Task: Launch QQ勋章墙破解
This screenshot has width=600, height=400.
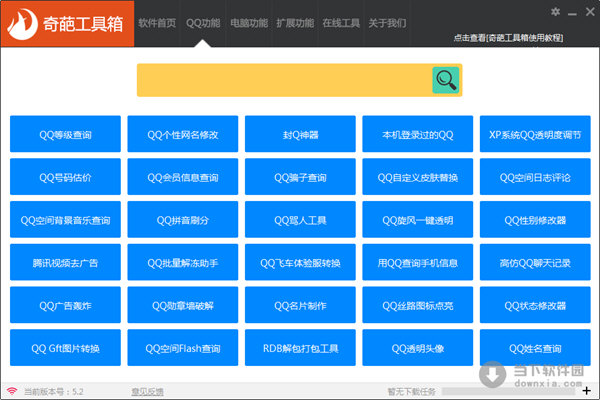Action: click(183, 305)
